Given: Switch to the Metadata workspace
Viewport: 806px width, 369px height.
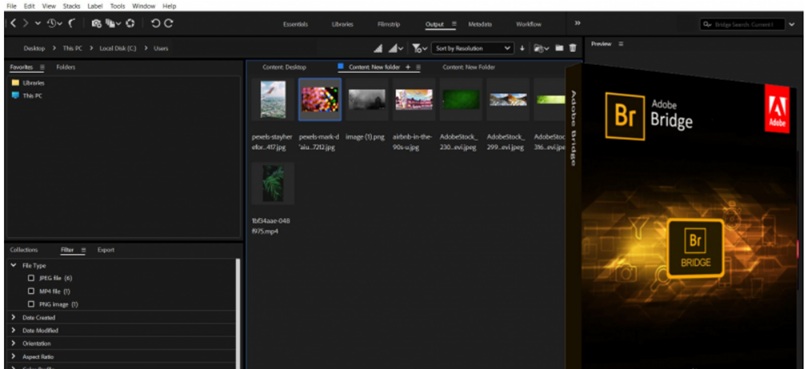Looking at the screenshot, I should pos(480,24).
